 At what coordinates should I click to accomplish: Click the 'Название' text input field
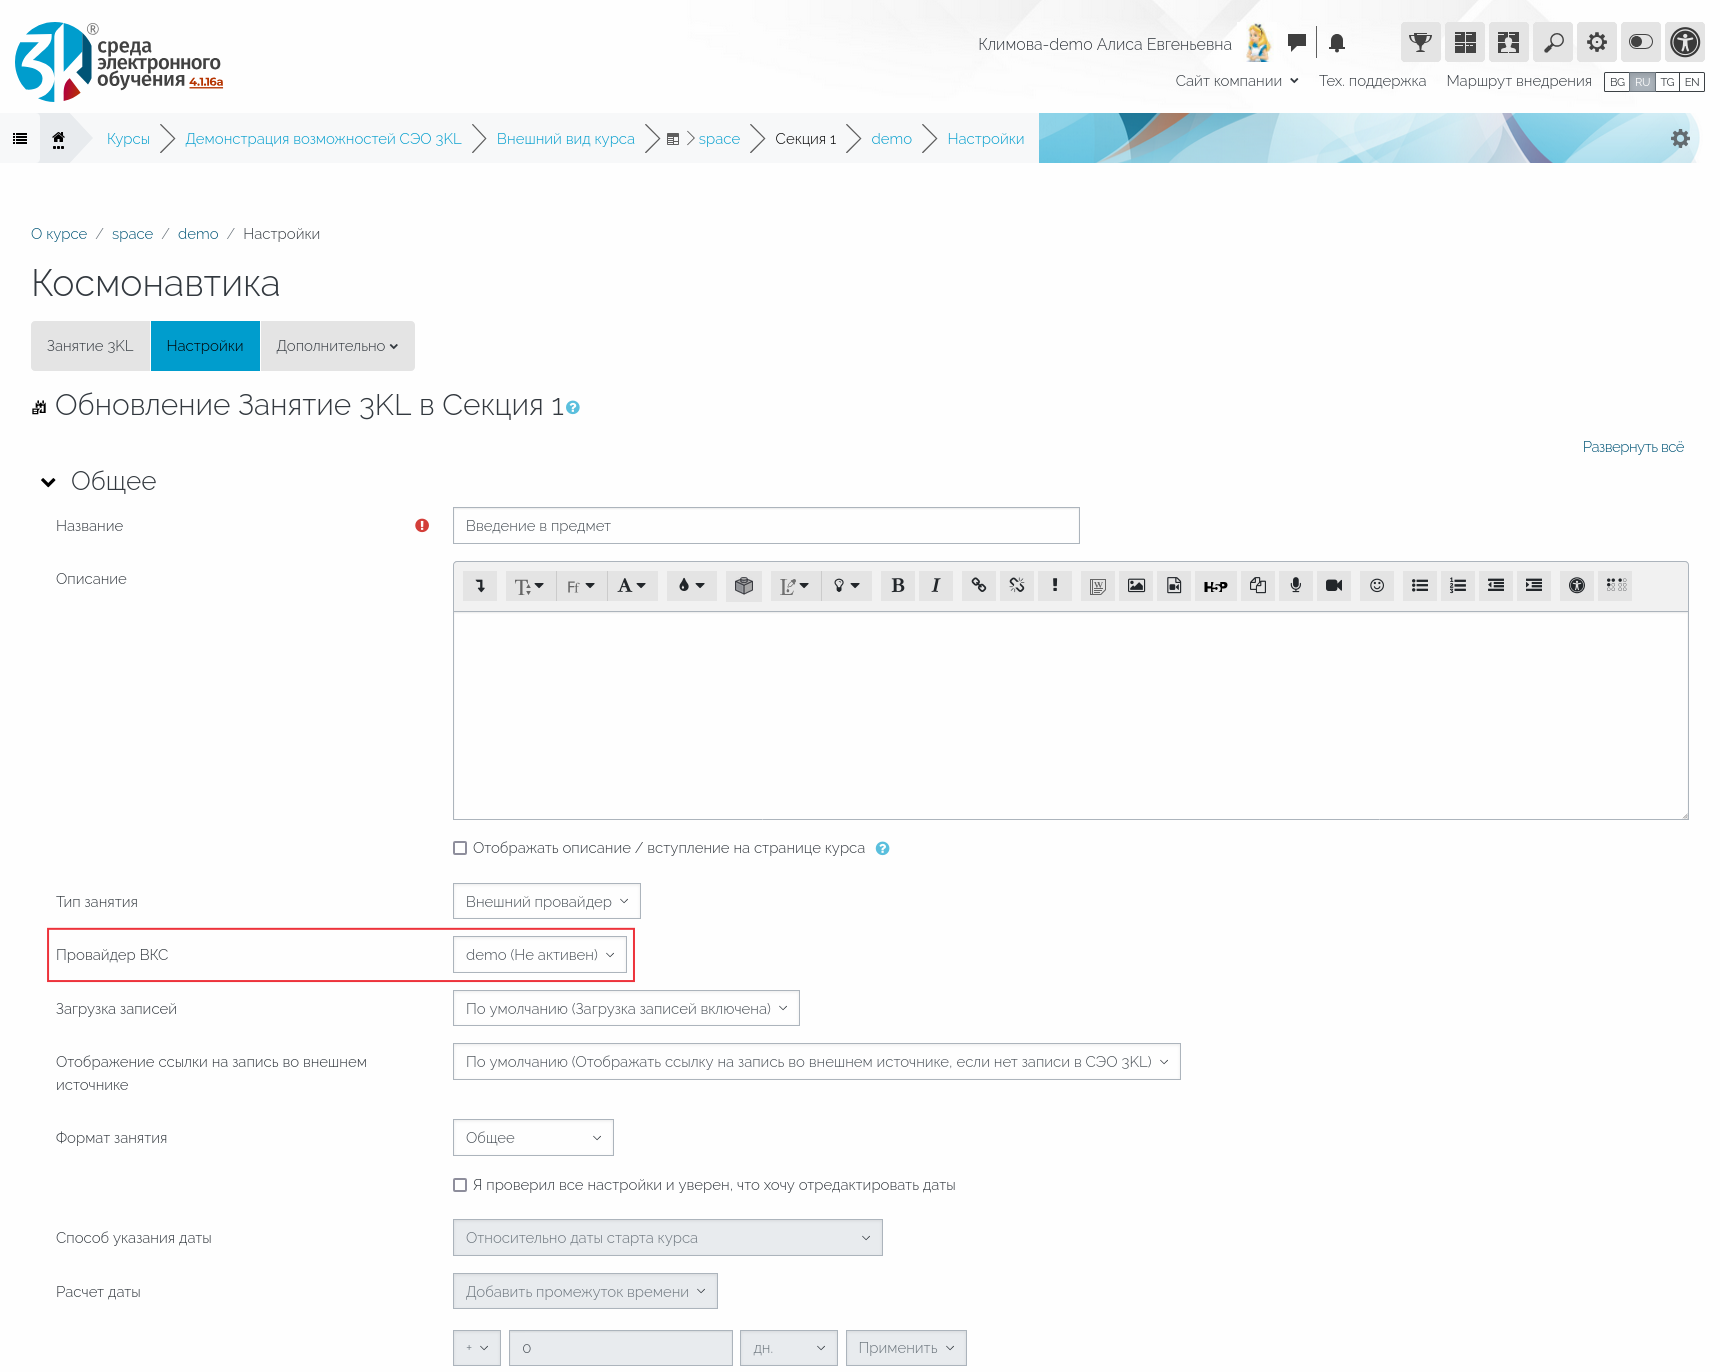pyautogui.click(x=766, y=526)
